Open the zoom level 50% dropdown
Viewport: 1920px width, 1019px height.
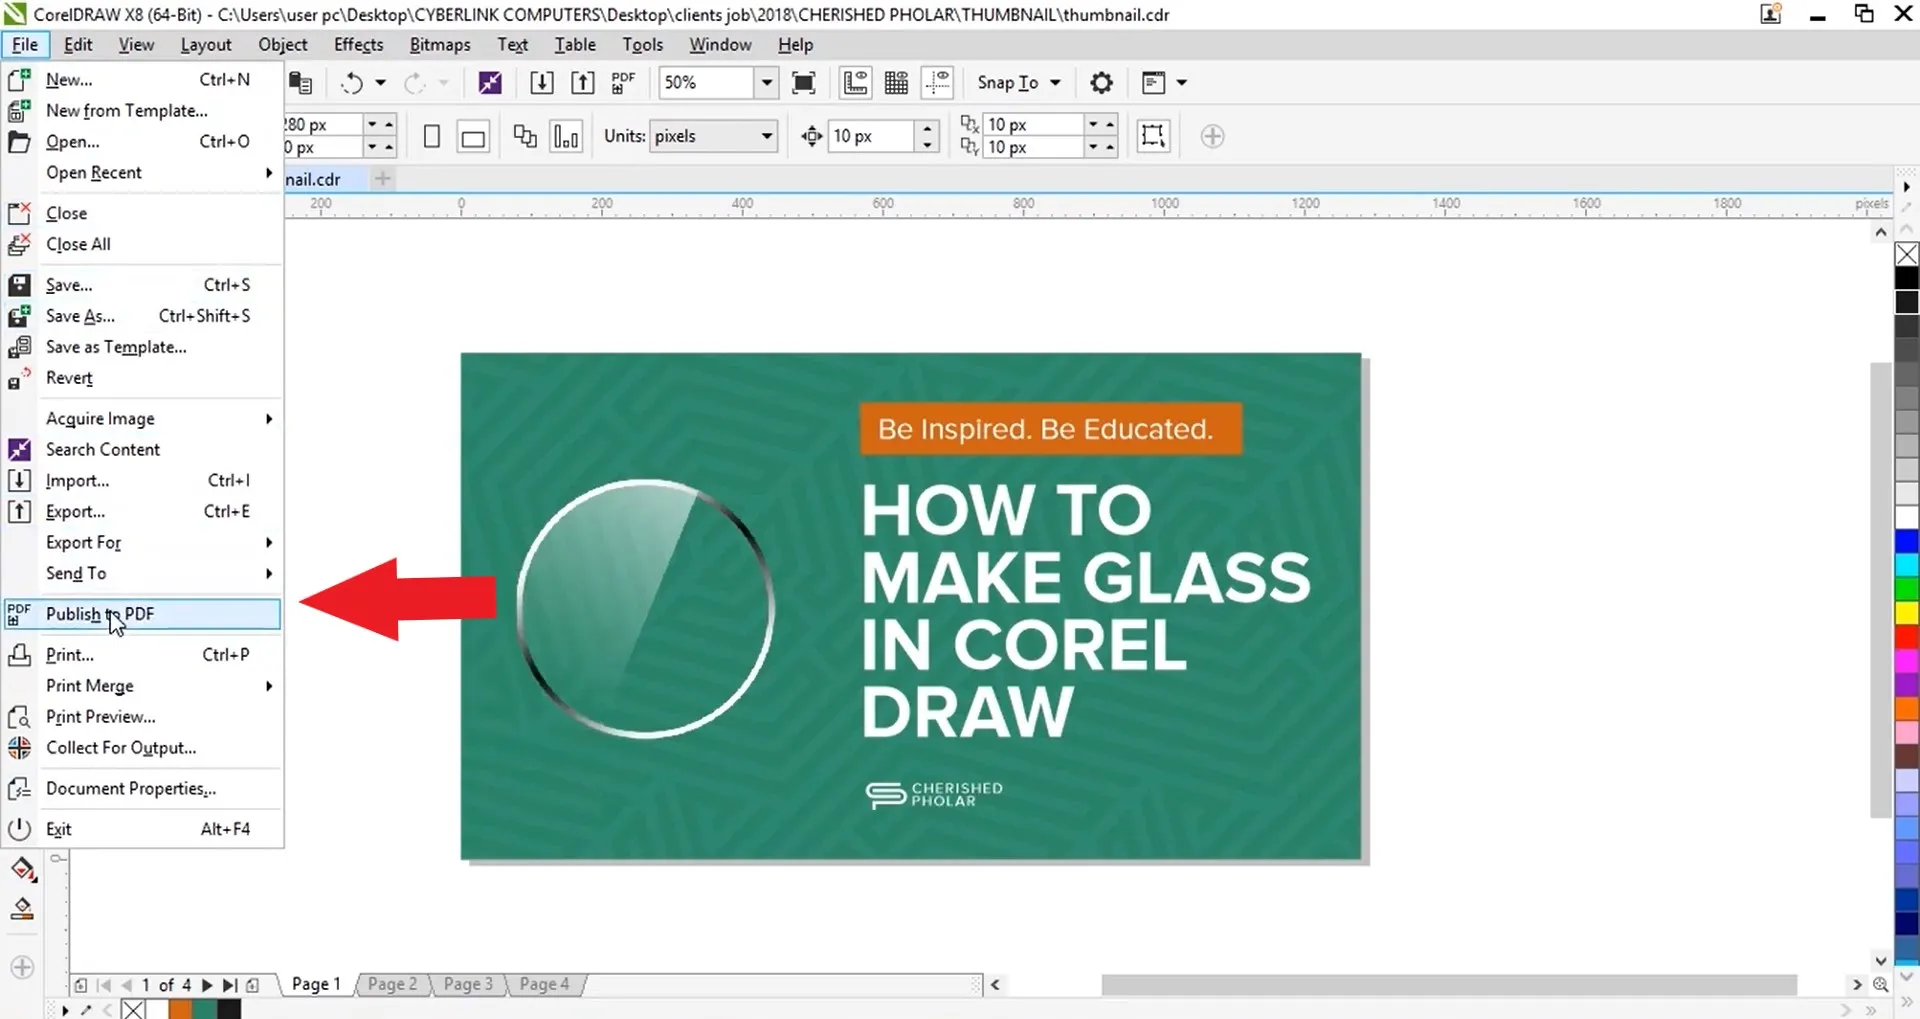pyautogui.click(x=766, y=82)
